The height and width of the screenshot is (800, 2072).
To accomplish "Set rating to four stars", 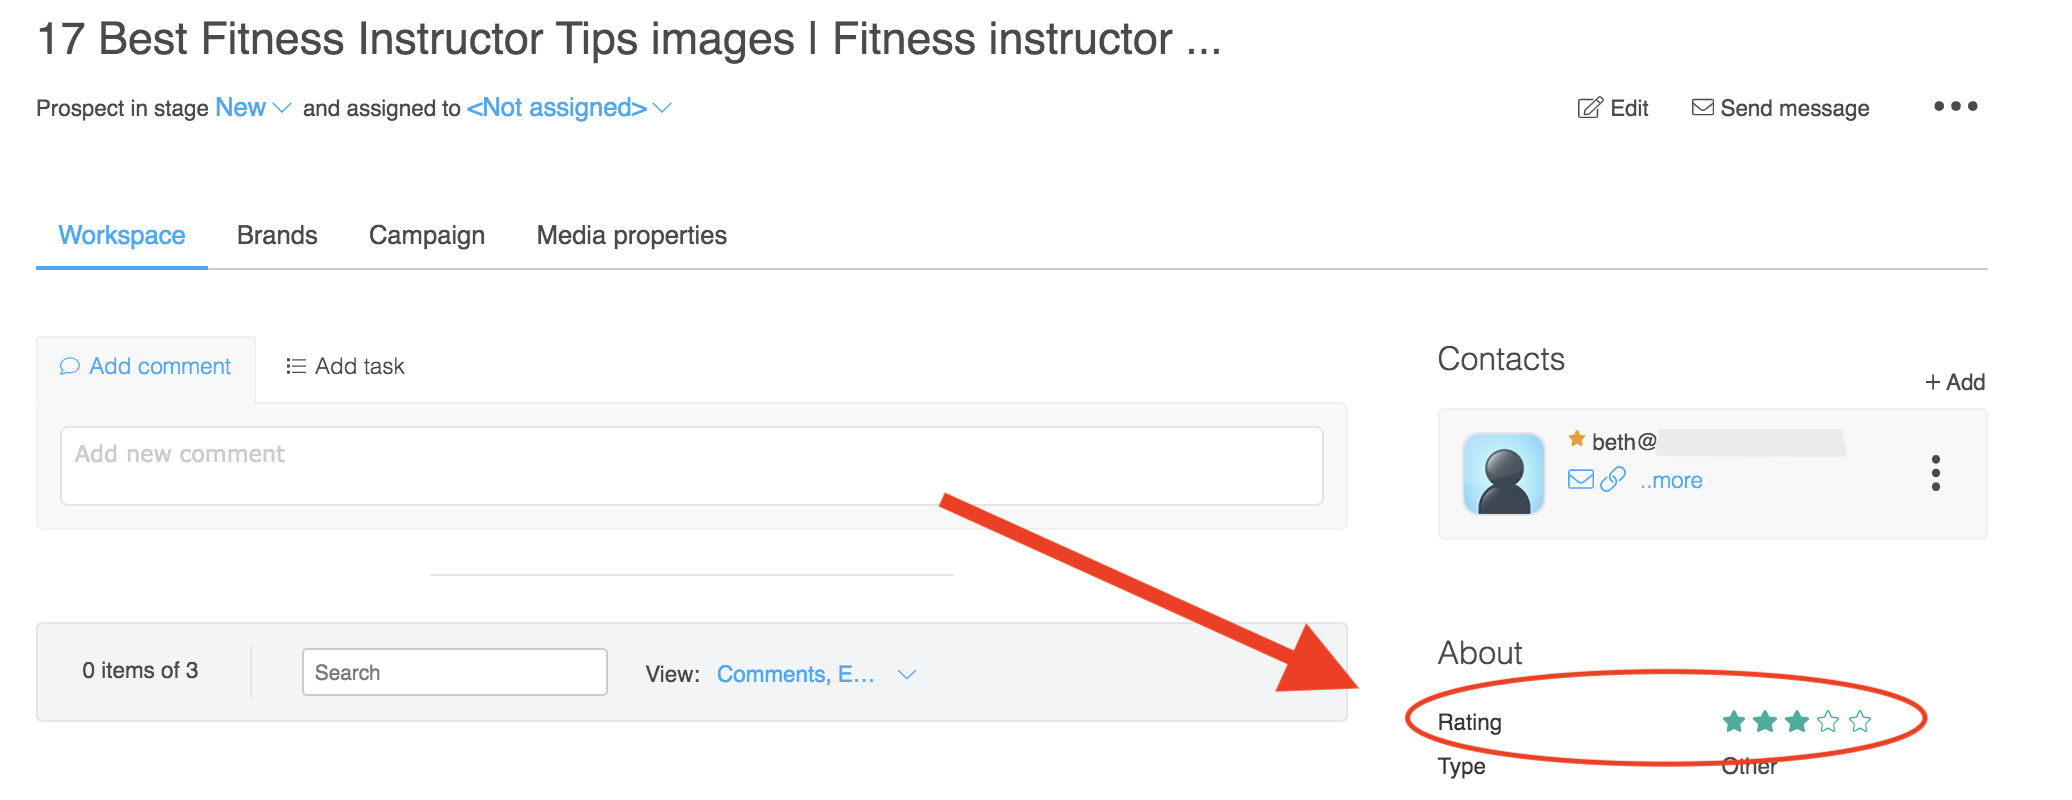I will pos(1828,721).
